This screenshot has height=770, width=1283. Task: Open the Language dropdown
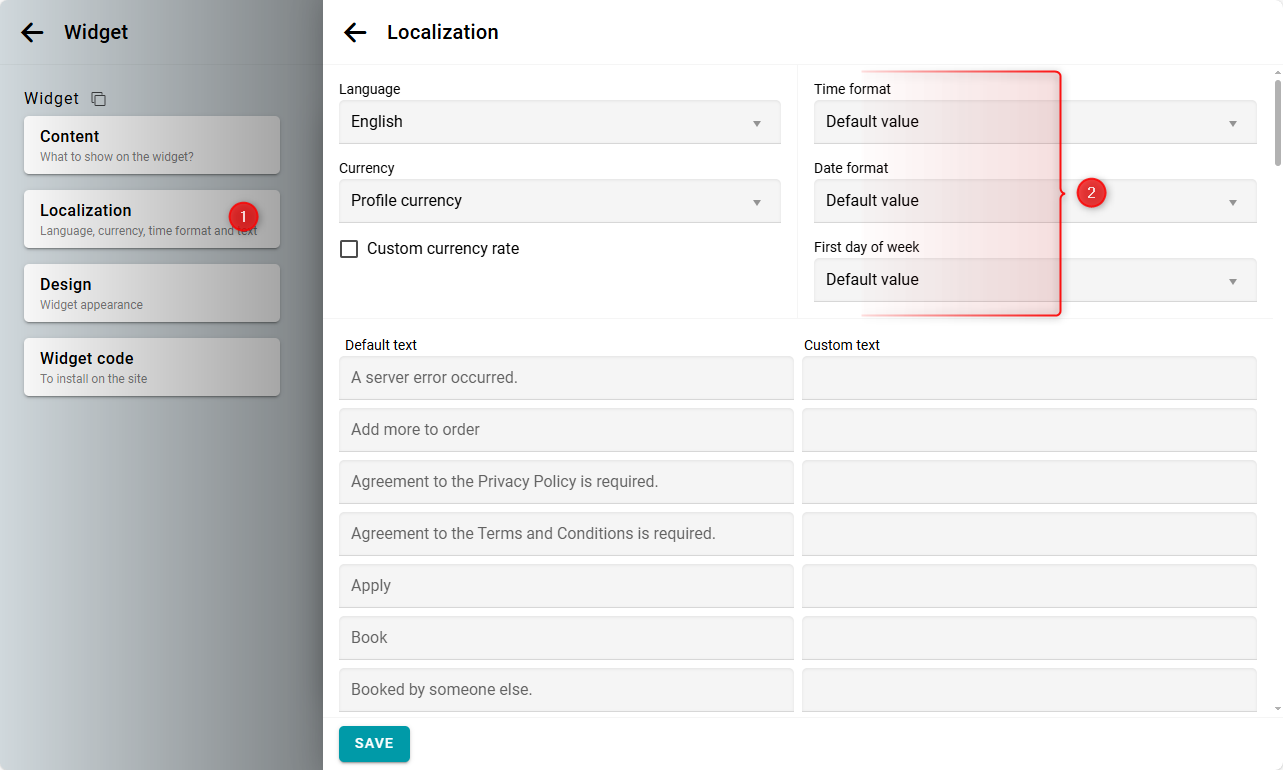click(559, 122)
